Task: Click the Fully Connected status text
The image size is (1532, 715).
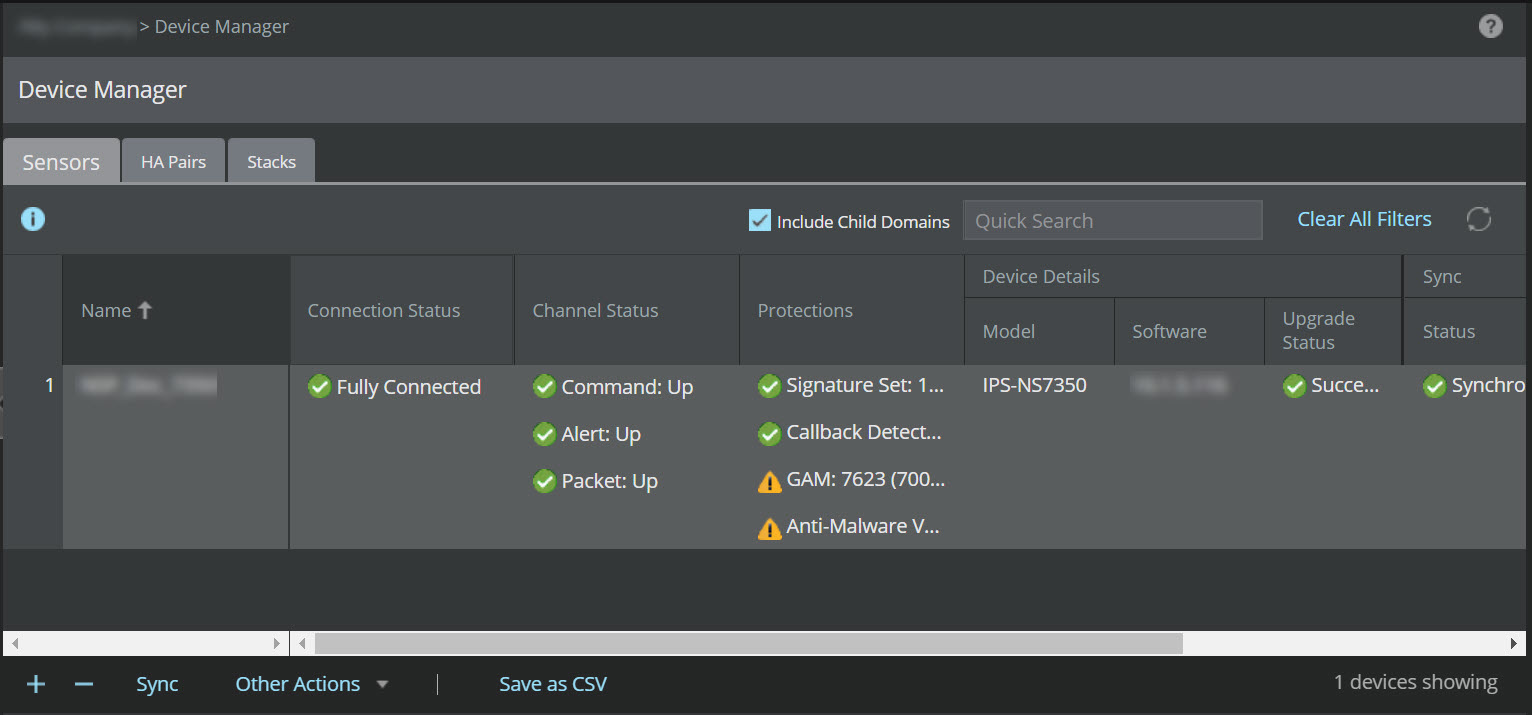Action: coord(409,387)
